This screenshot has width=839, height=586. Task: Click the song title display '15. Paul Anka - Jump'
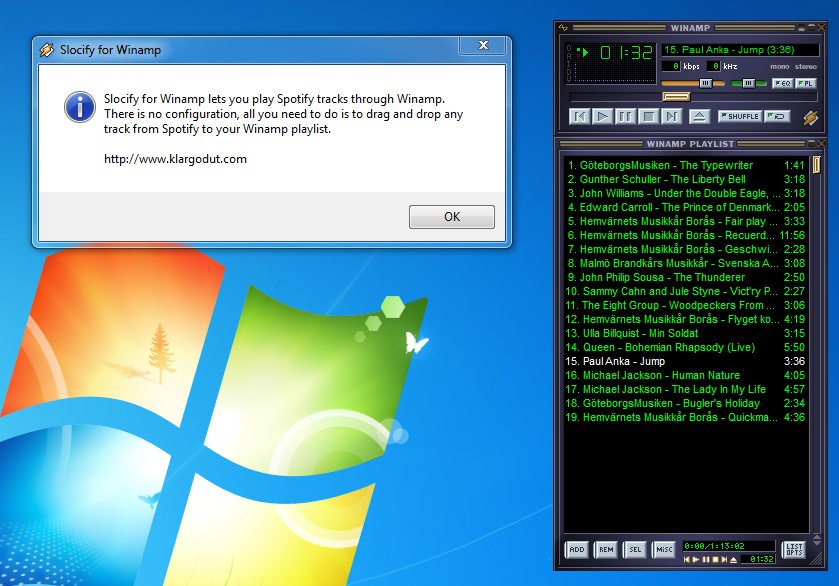click(740, 50)
